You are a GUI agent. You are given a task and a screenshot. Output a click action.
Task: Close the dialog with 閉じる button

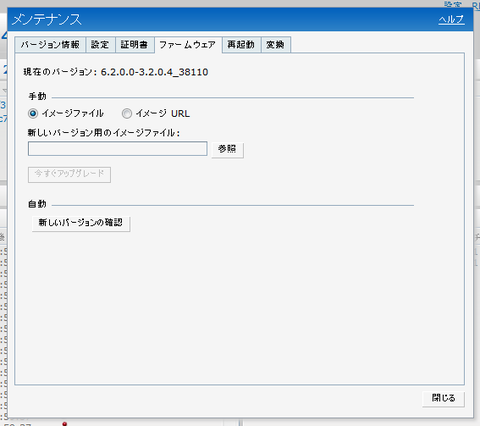443,398
